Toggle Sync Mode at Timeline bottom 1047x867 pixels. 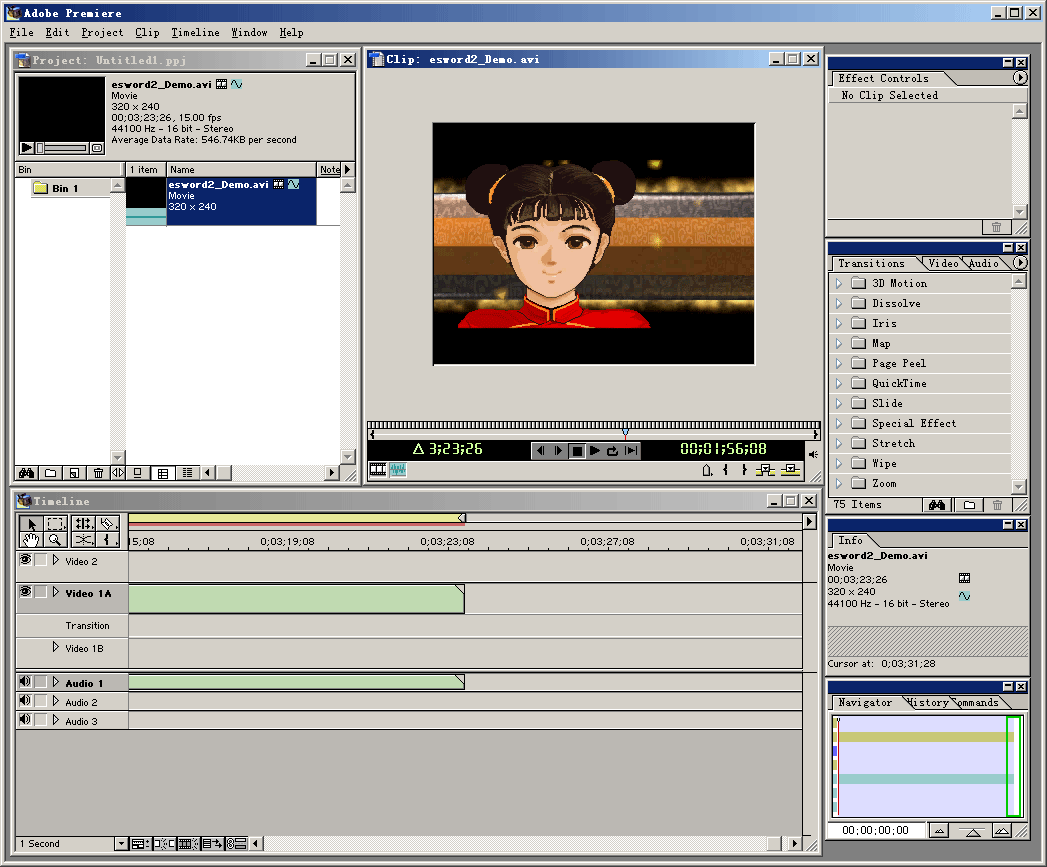pos(236,844)
